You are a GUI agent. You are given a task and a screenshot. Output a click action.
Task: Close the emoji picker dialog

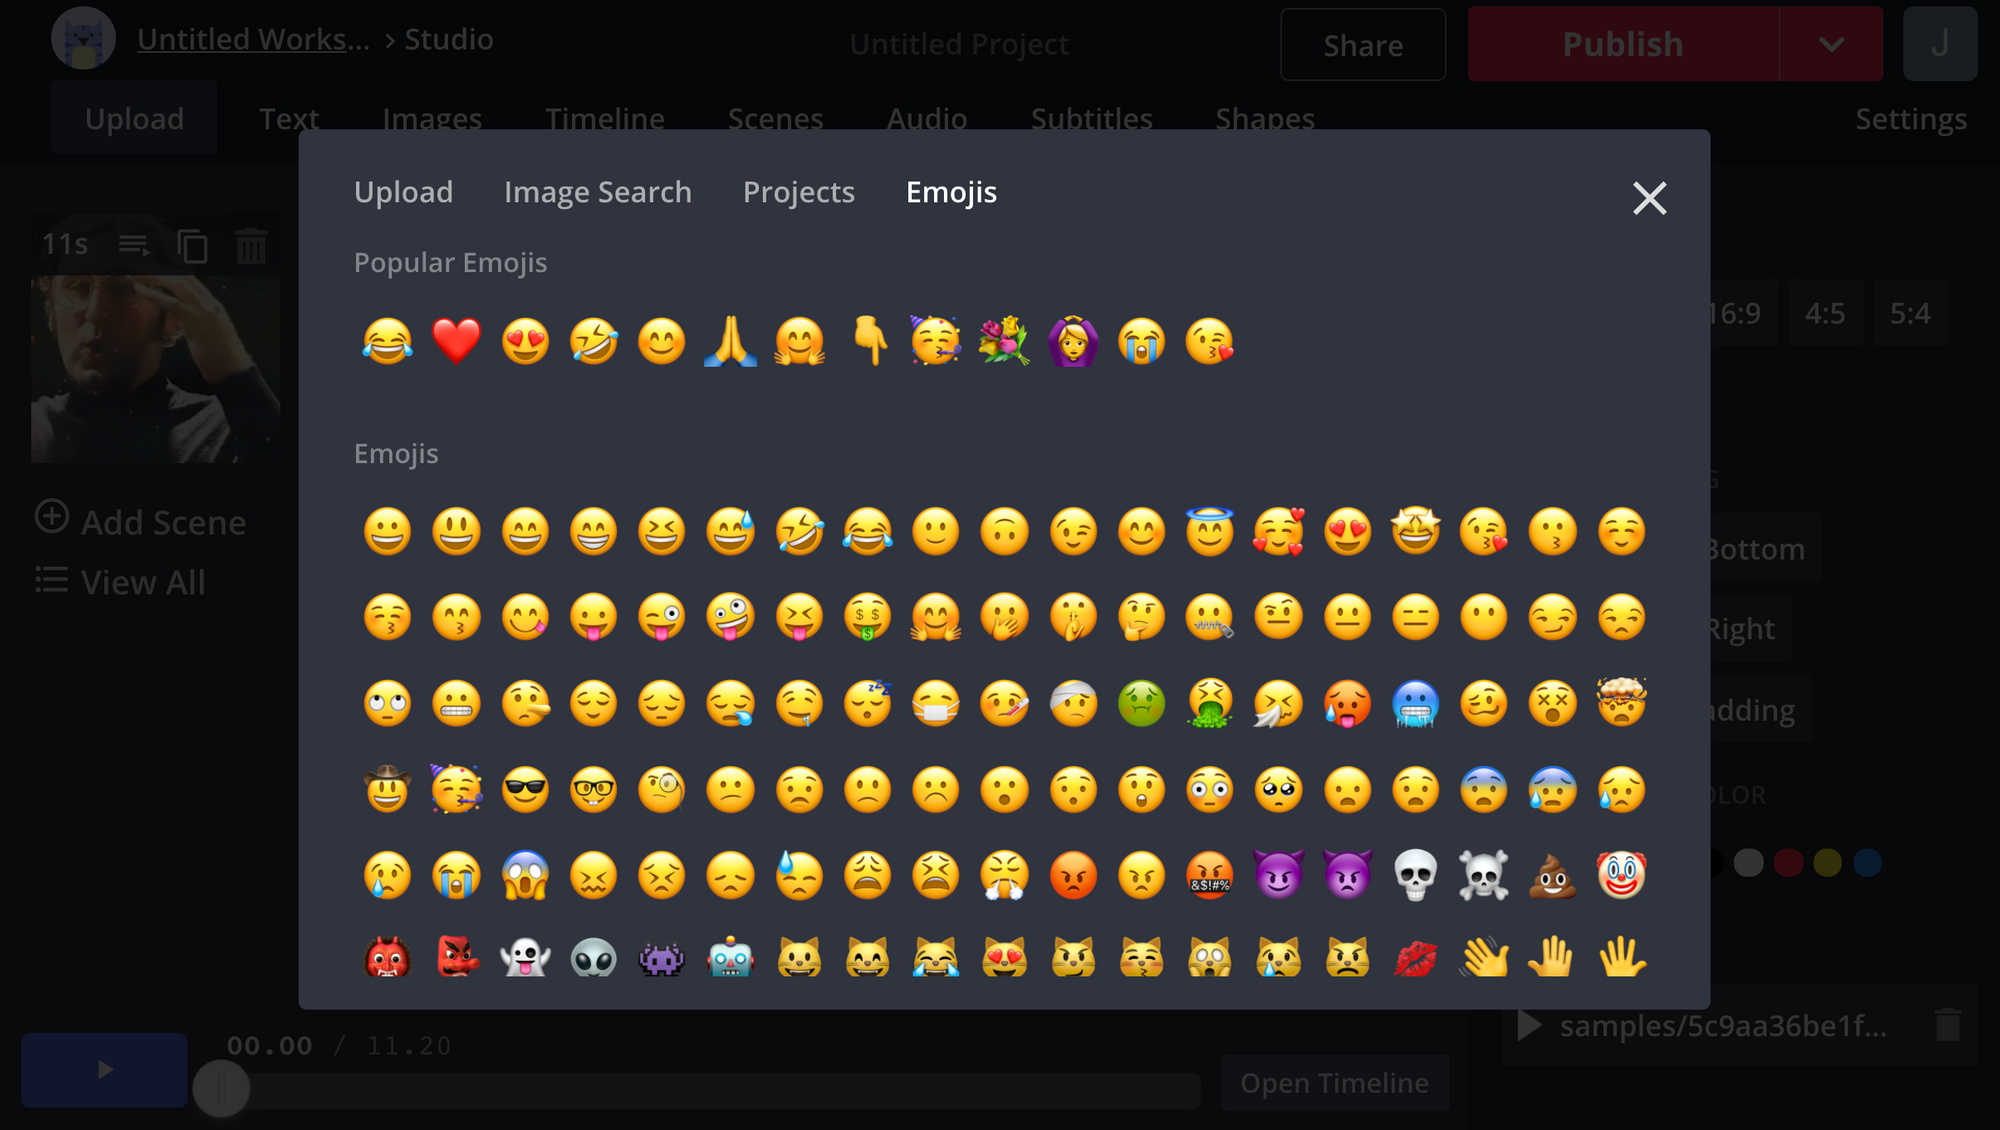click(x=1648, y=199)
